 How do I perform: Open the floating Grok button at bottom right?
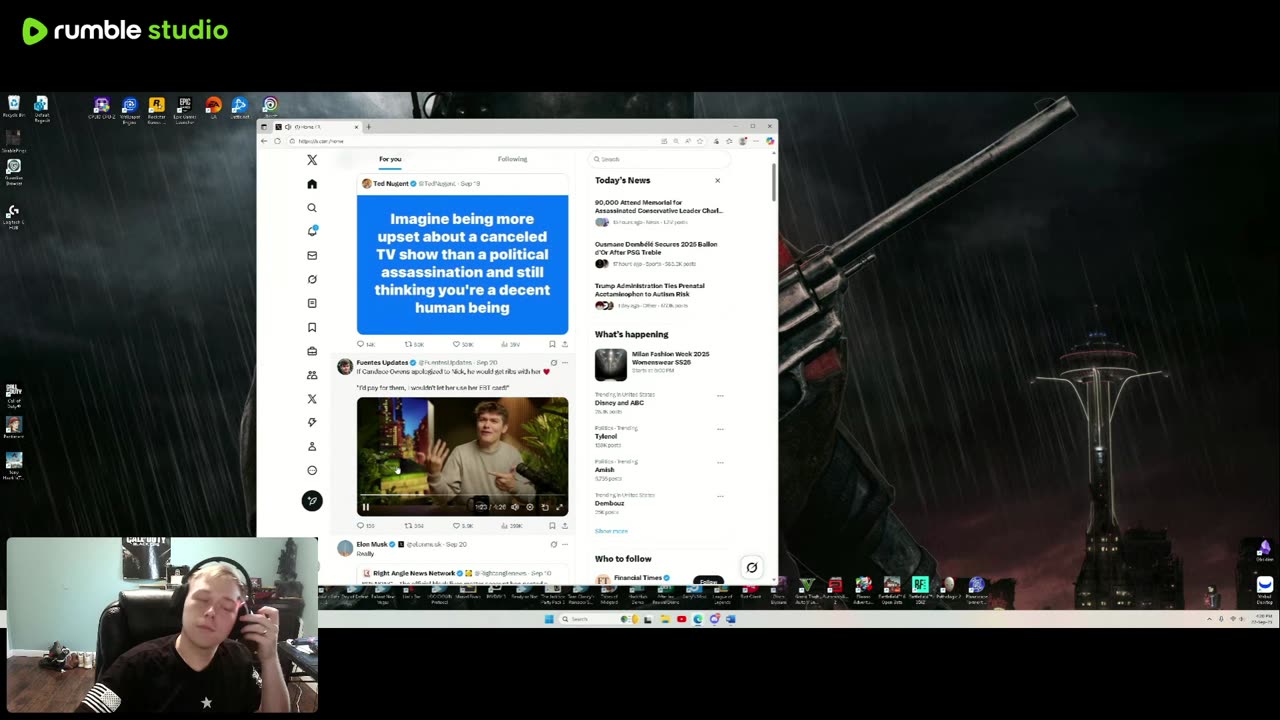pos(752,567)
